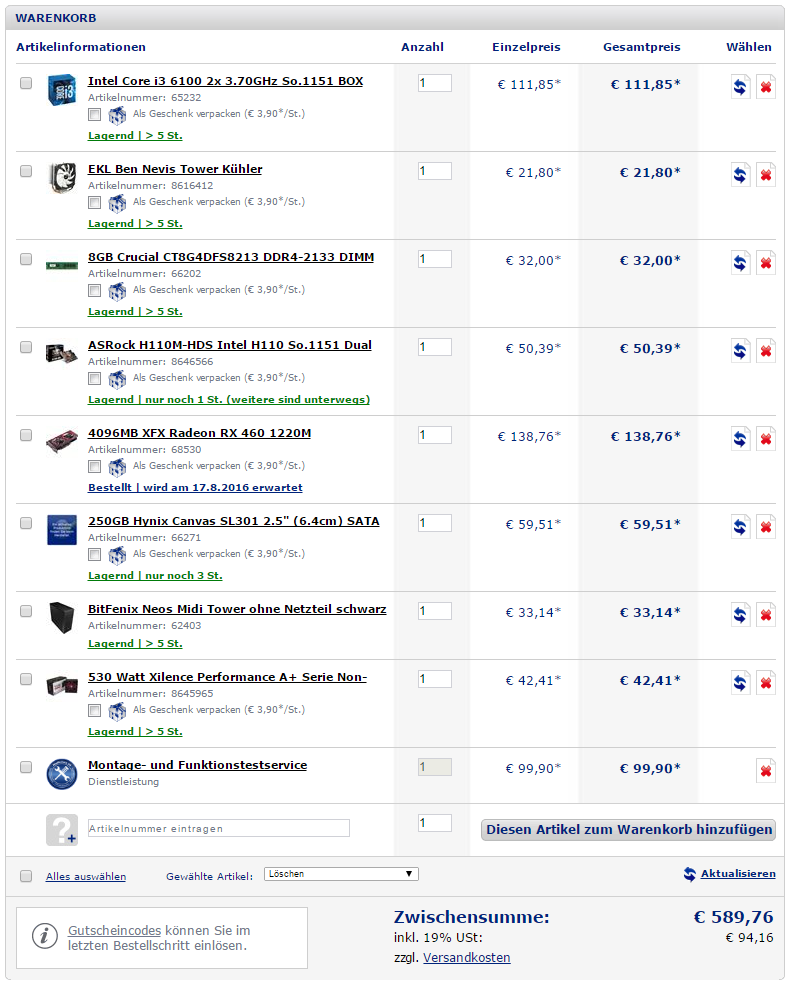Click Artikelnummer 8646566 text

[x=151, y=361]
